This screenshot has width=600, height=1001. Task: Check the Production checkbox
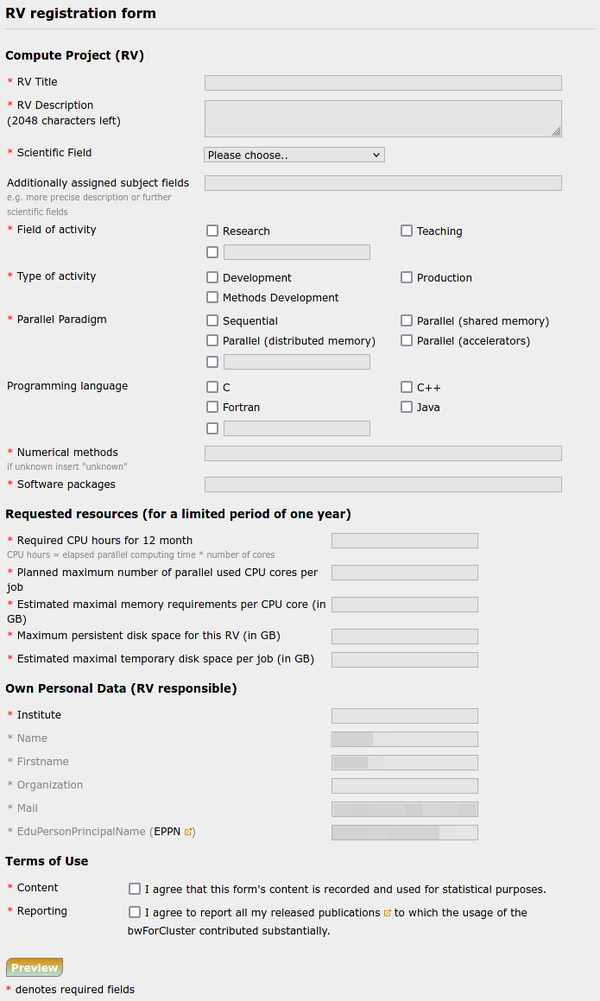[406, 277]
